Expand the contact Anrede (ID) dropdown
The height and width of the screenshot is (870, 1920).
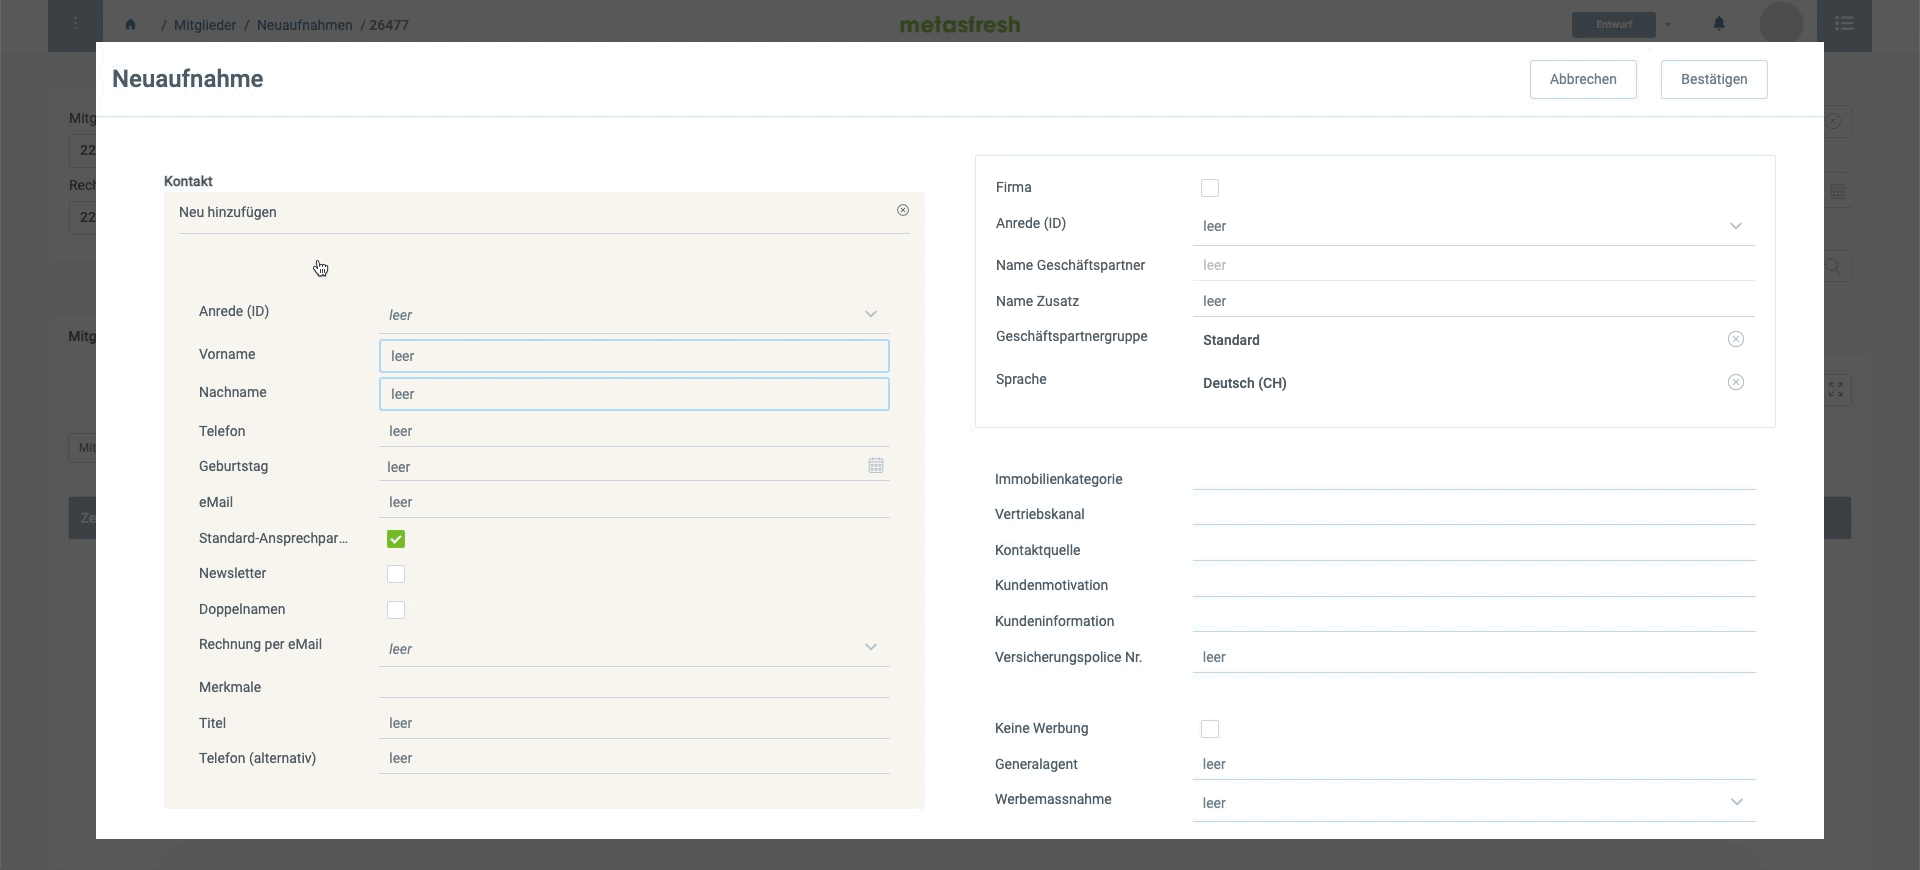pos(634,315)
